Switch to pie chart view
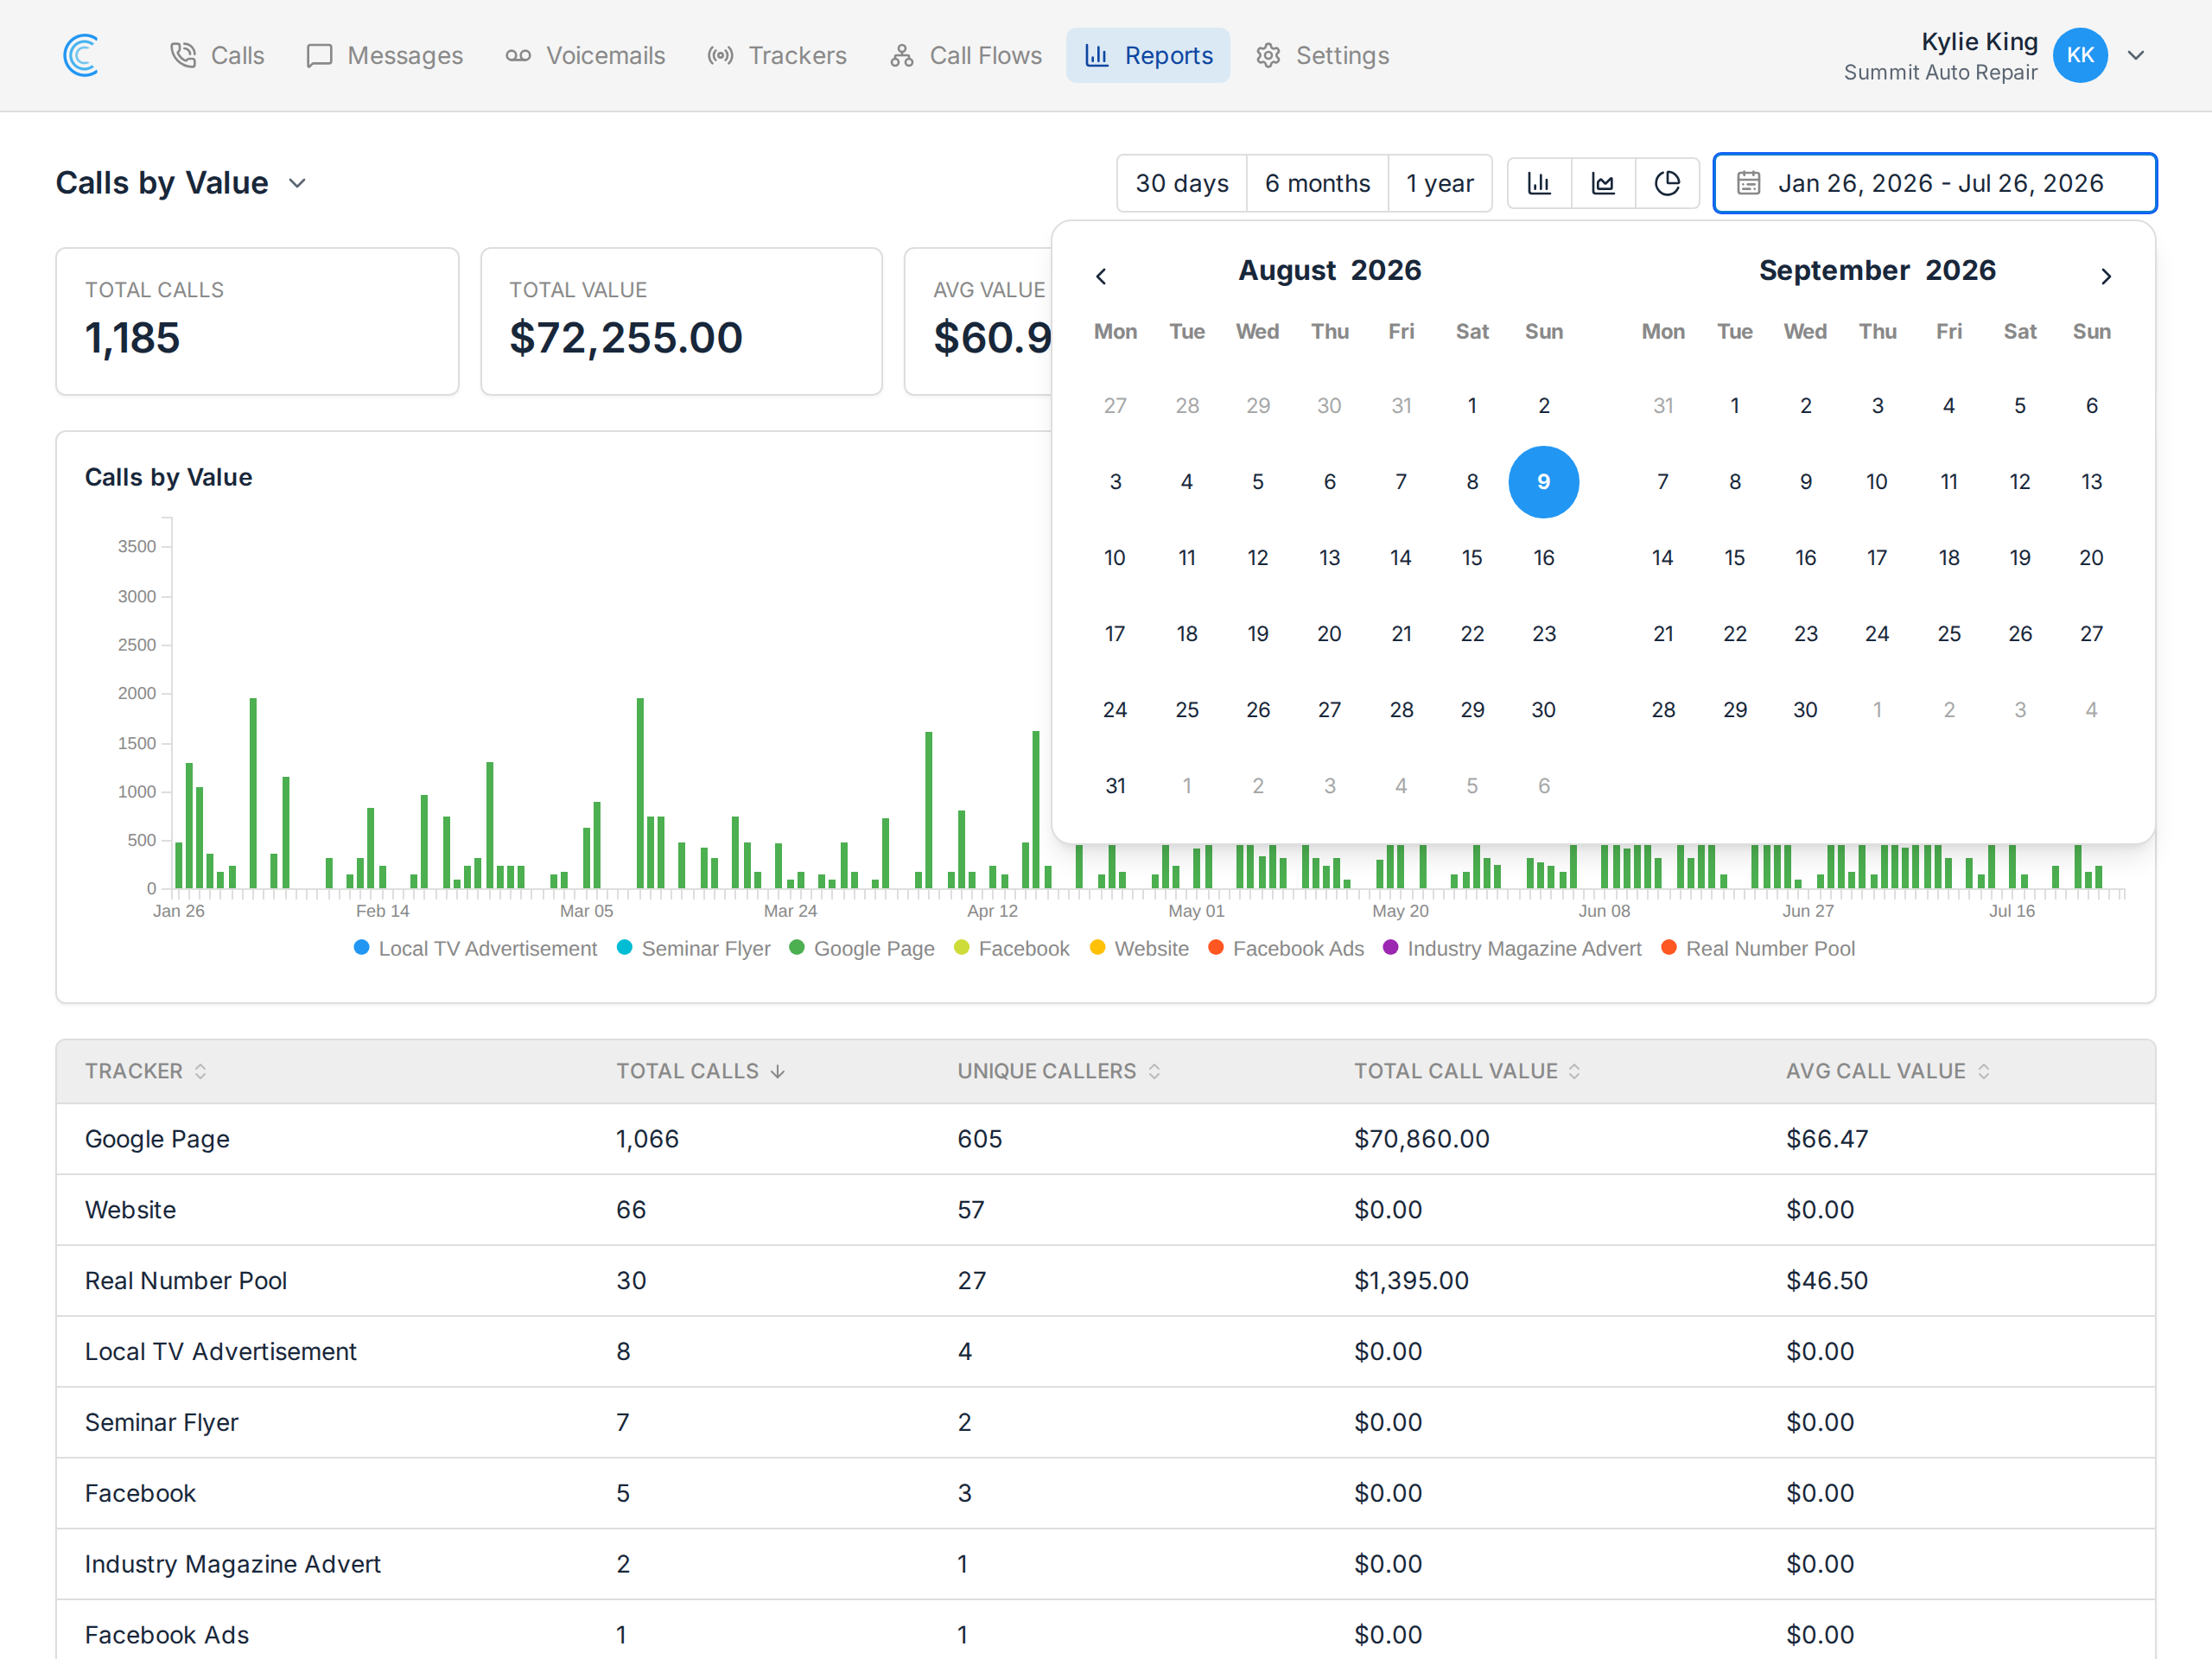 (x=1667, y=183)
